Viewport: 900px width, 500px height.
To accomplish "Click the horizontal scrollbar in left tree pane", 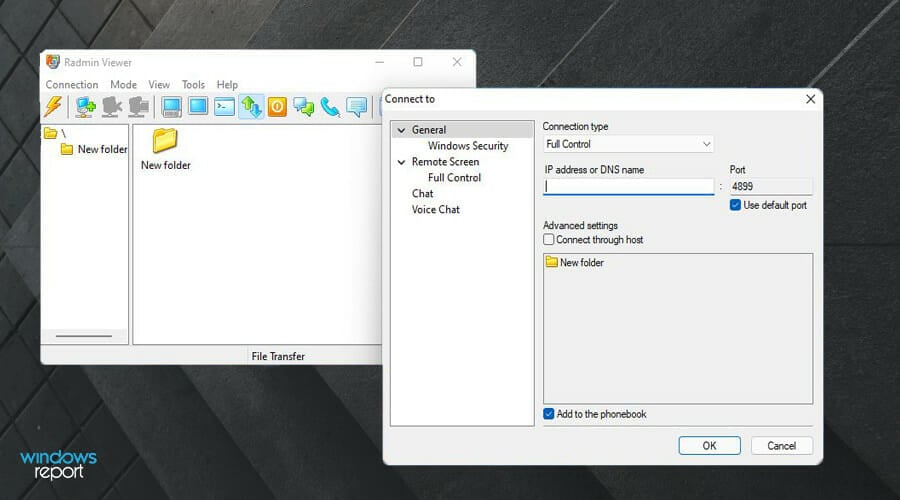I will click(x=84, y=336).
